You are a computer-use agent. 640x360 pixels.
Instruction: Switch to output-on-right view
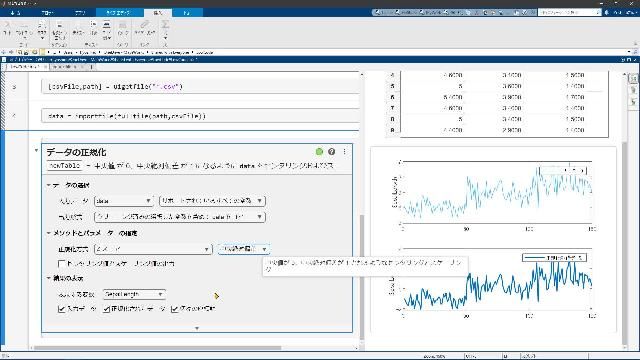[633, 78]
